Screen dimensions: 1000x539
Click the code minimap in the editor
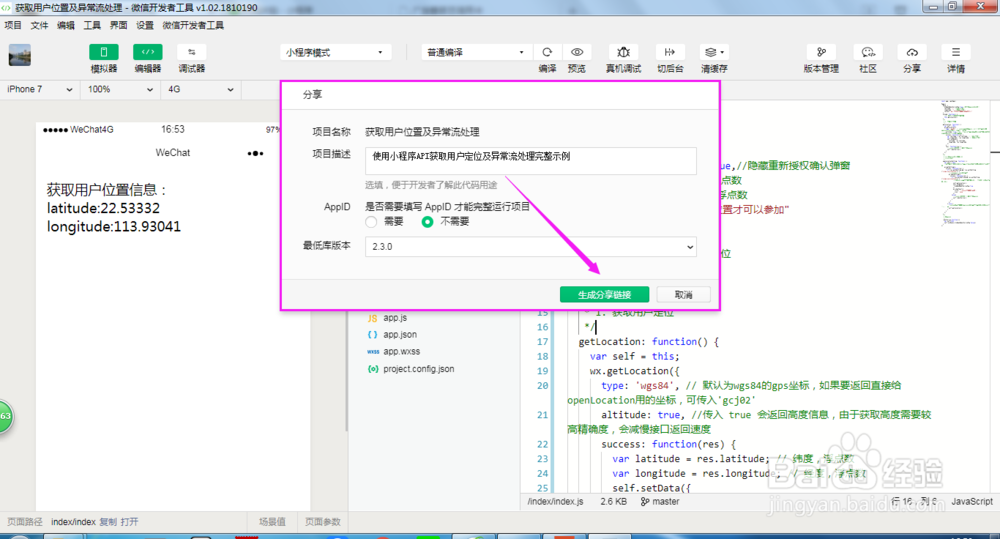tap(968, 163)
